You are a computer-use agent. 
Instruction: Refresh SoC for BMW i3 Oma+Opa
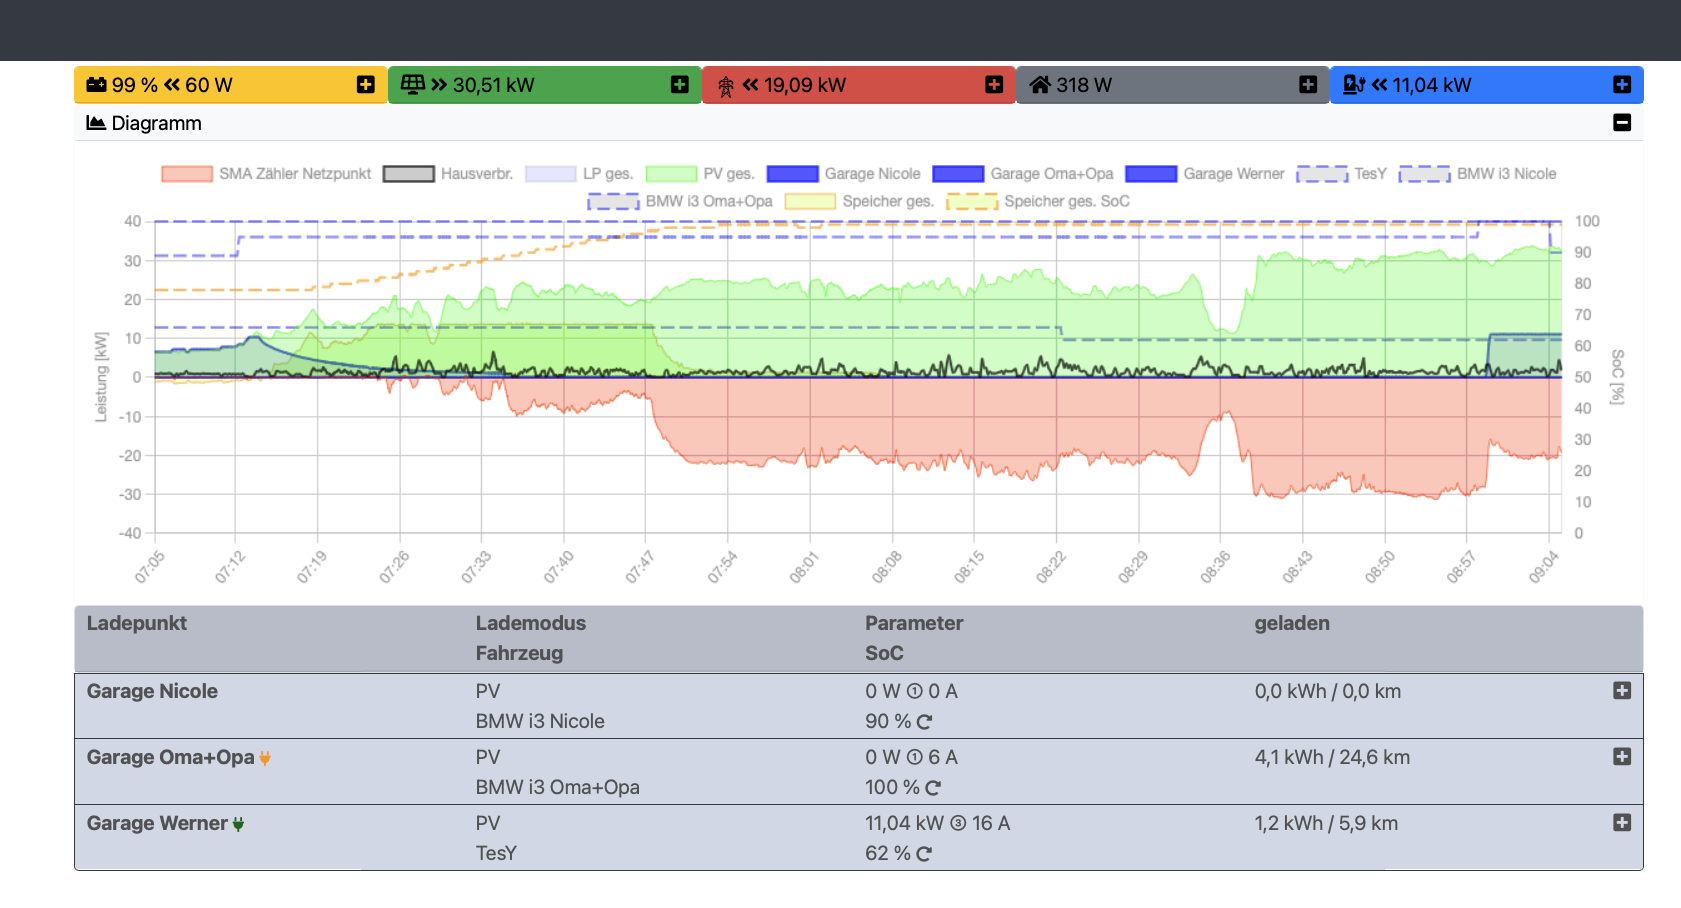pyautogui.click(x=933, y=788)
